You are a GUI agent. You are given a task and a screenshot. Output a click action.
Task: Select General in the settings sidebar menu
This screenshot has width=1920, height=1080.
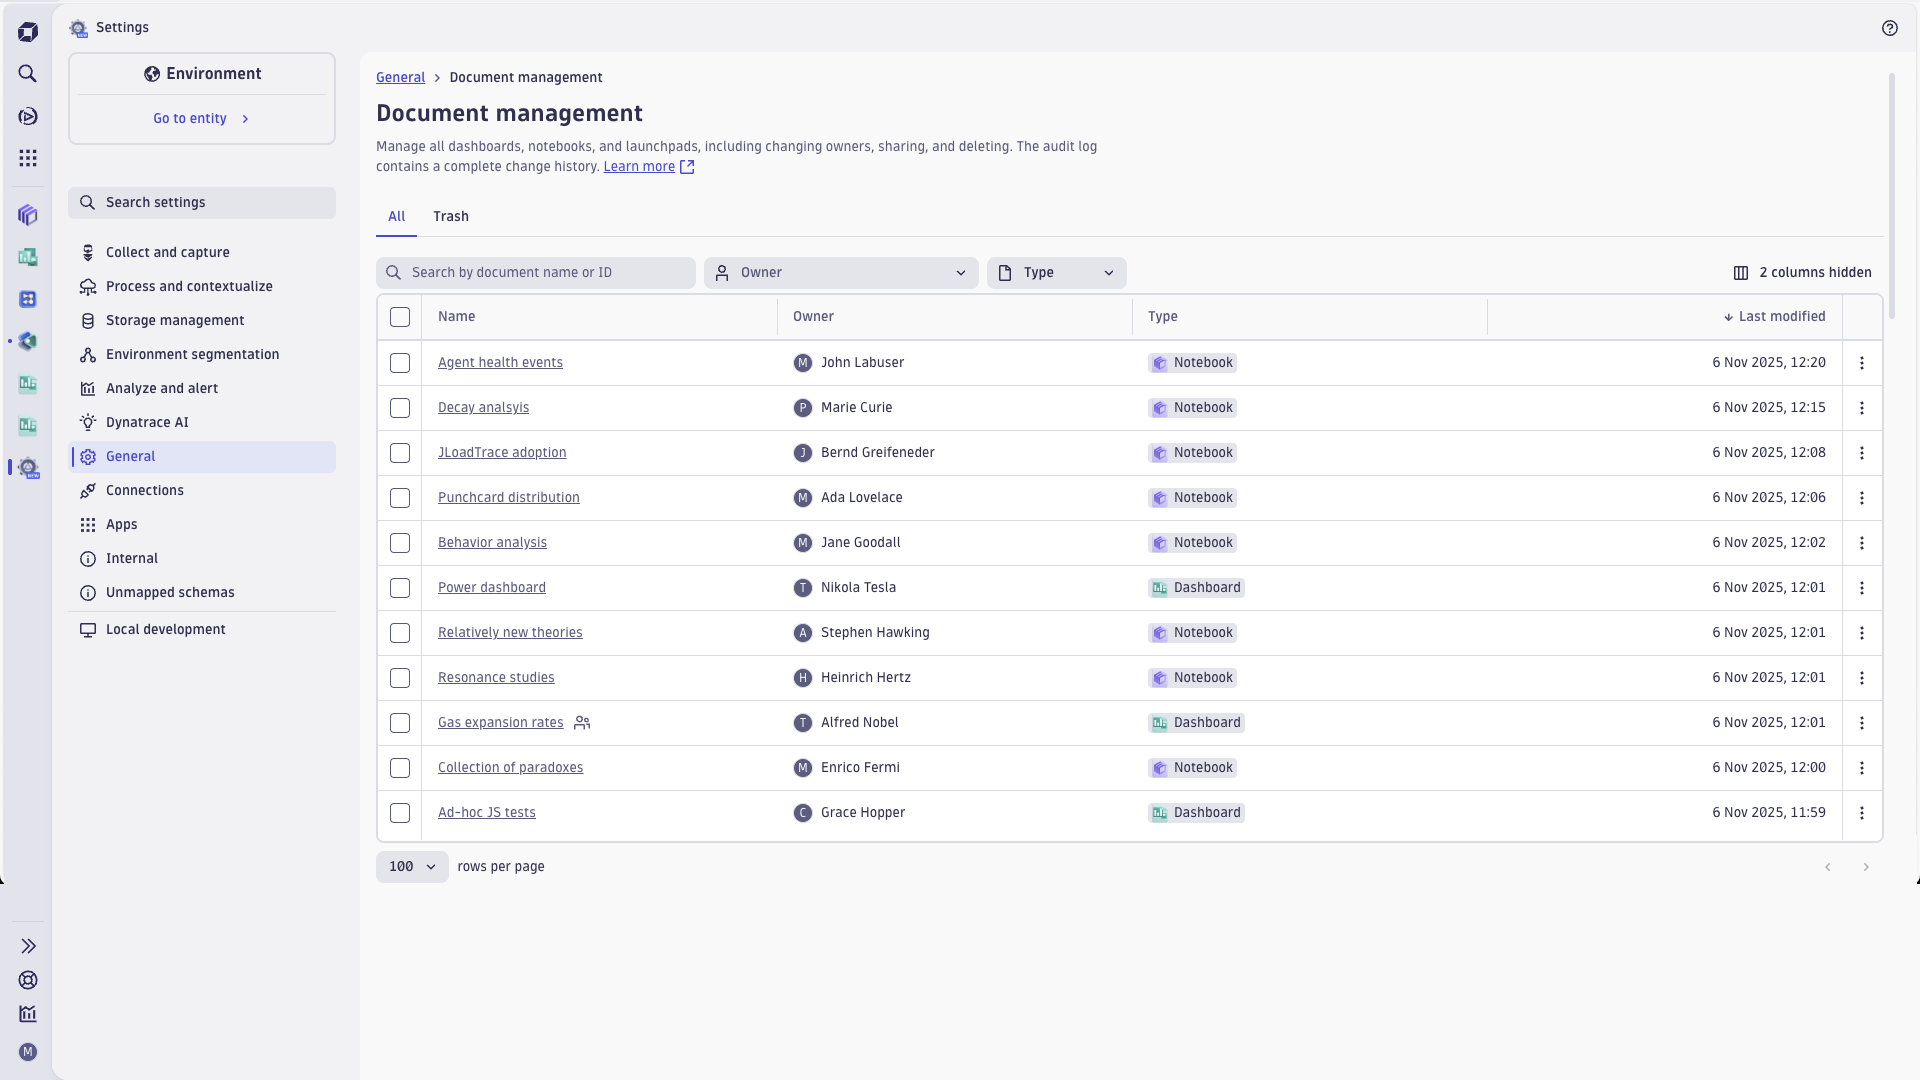131,456
